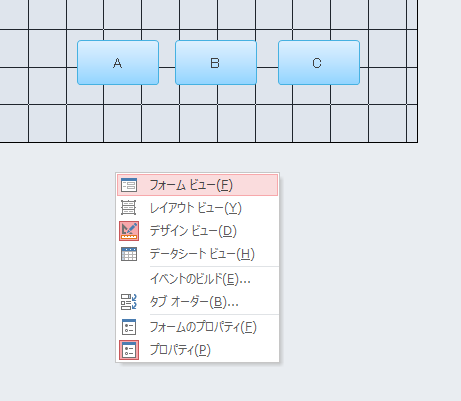Click the Datasheet View grid icon
The width and height of the screenshot is (461, 401).
[129, 254]
